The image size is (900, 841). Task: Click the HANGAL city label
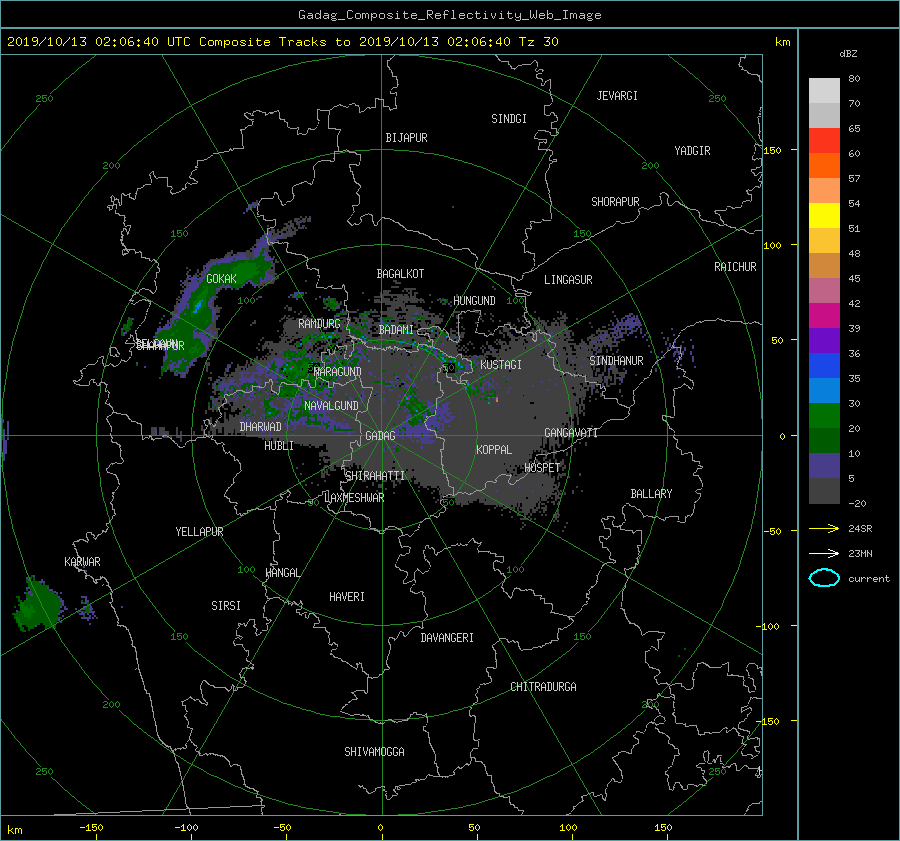click(x=283, y=573)
